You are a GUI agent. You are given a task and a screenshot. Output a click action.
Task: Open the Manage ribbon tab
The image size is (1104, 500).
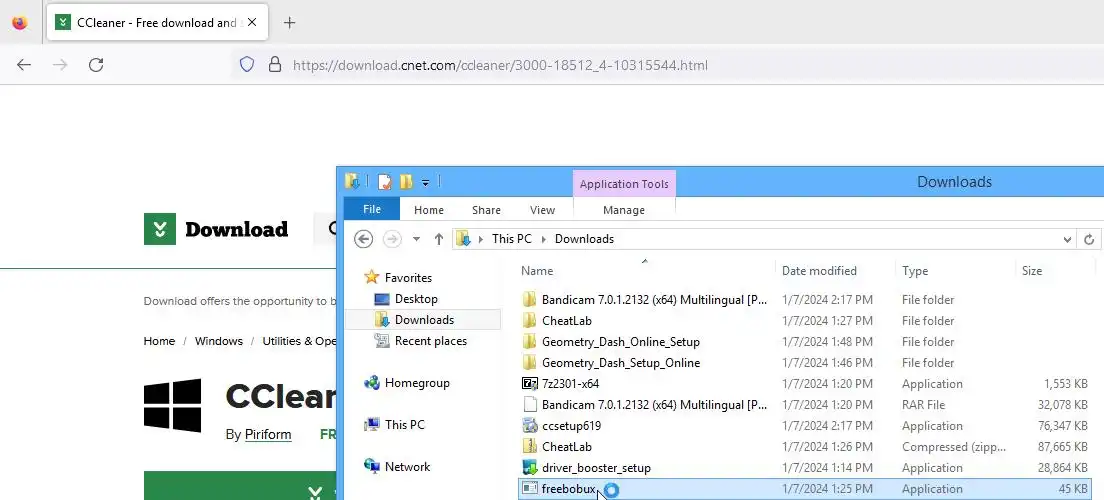(624, 210)
